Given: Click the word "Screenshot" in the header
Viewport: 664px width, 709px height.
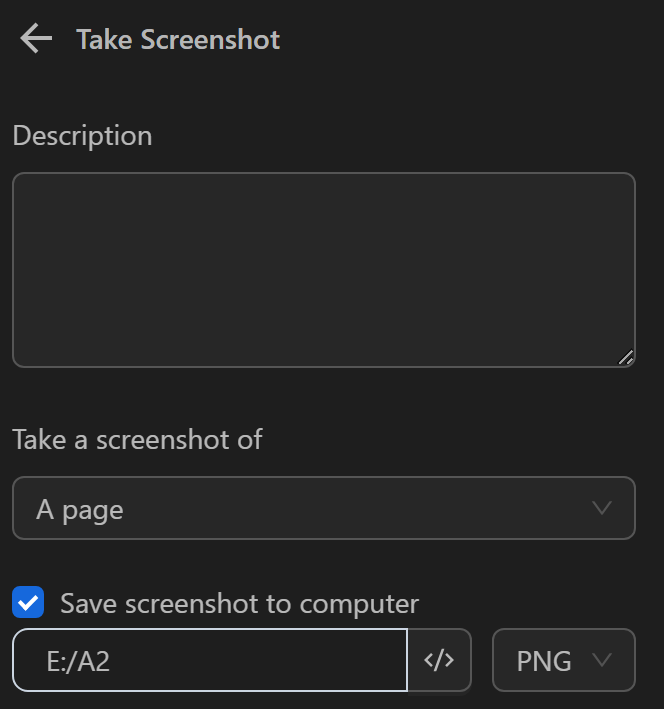Looking at the screenshot, I should pyautogui.click(x=210, y=40).
